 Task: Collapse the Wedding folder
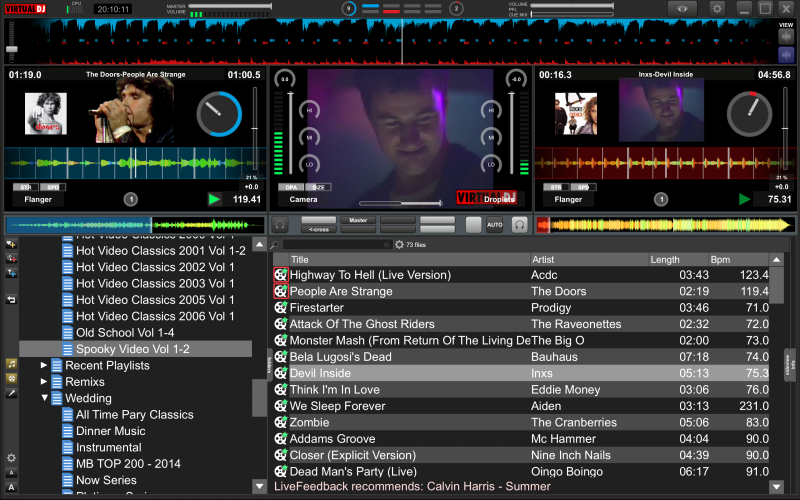(x=44, y=397)
